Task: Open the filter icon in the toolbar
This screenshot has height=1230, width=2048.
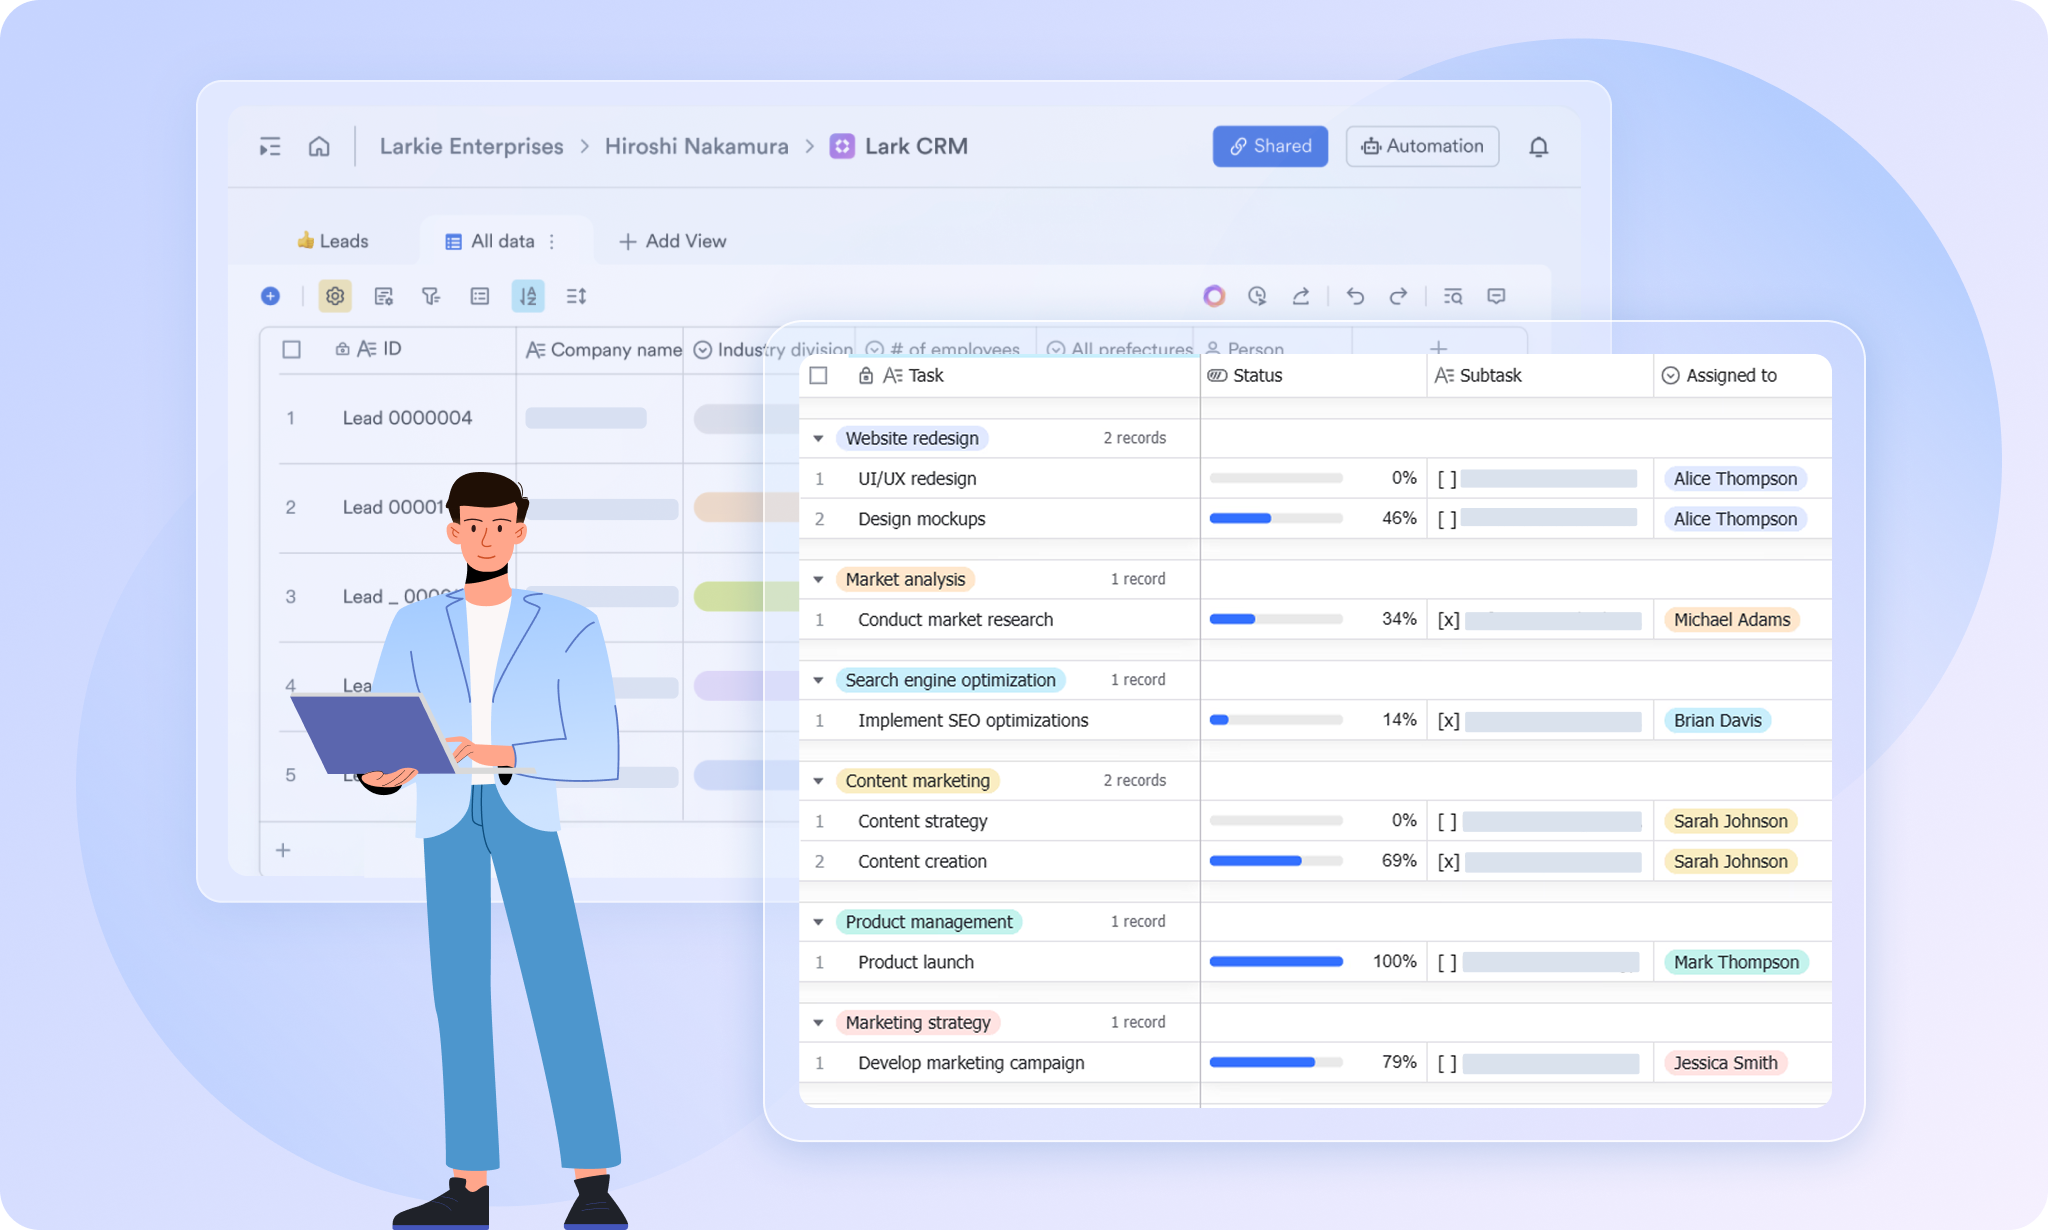Action: pos(431,296)
